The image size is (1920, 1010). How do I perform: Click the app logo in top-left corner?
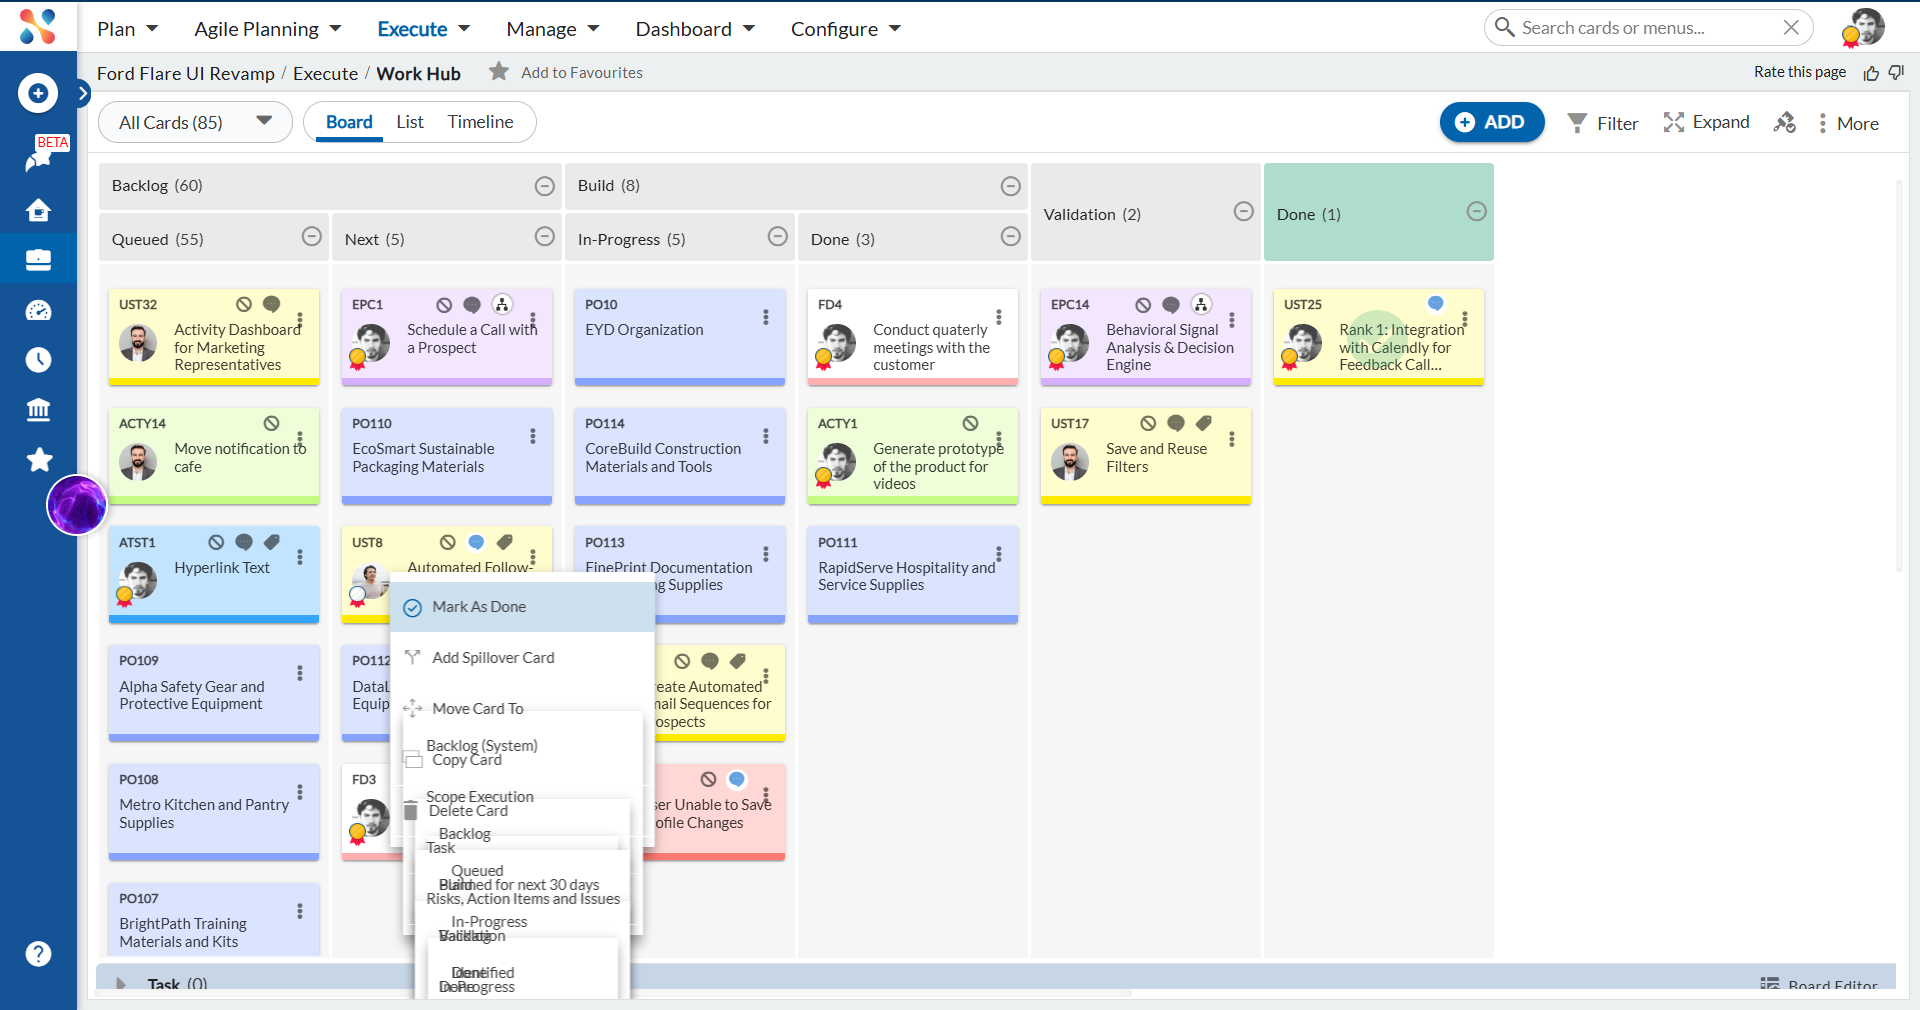click(x=38, y=26)
